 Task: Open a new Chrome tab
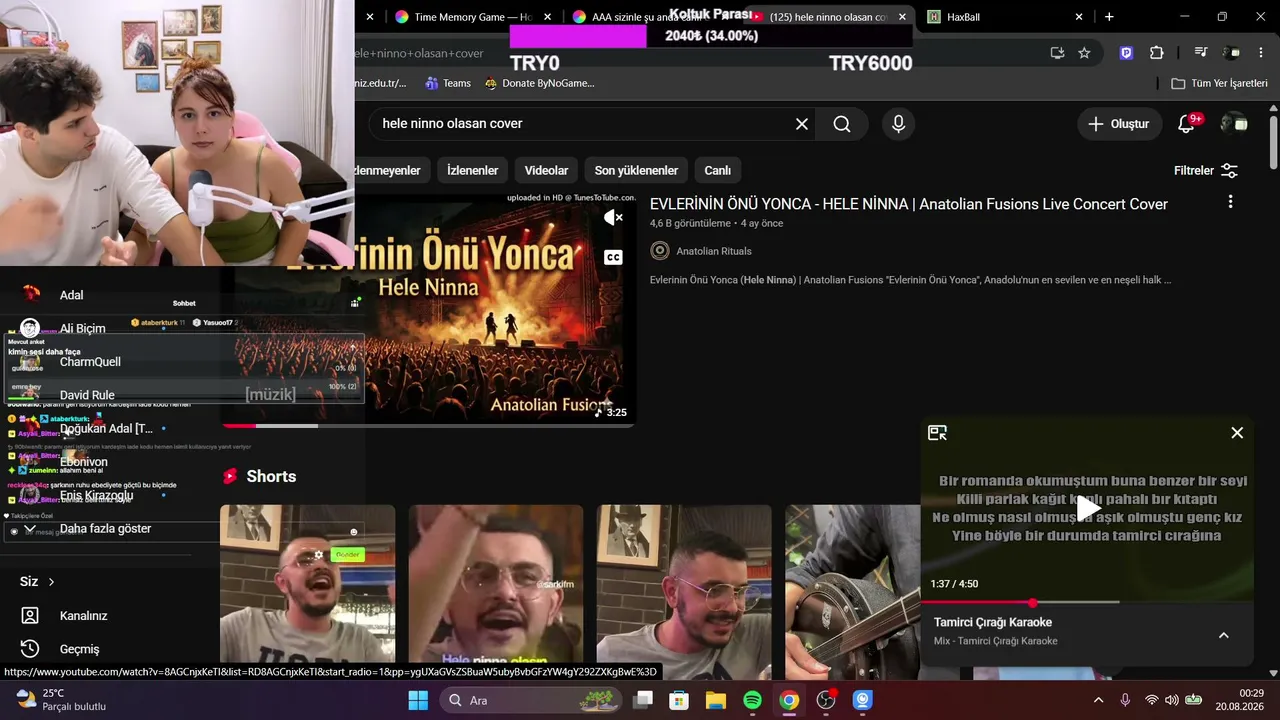point(1109,17)
